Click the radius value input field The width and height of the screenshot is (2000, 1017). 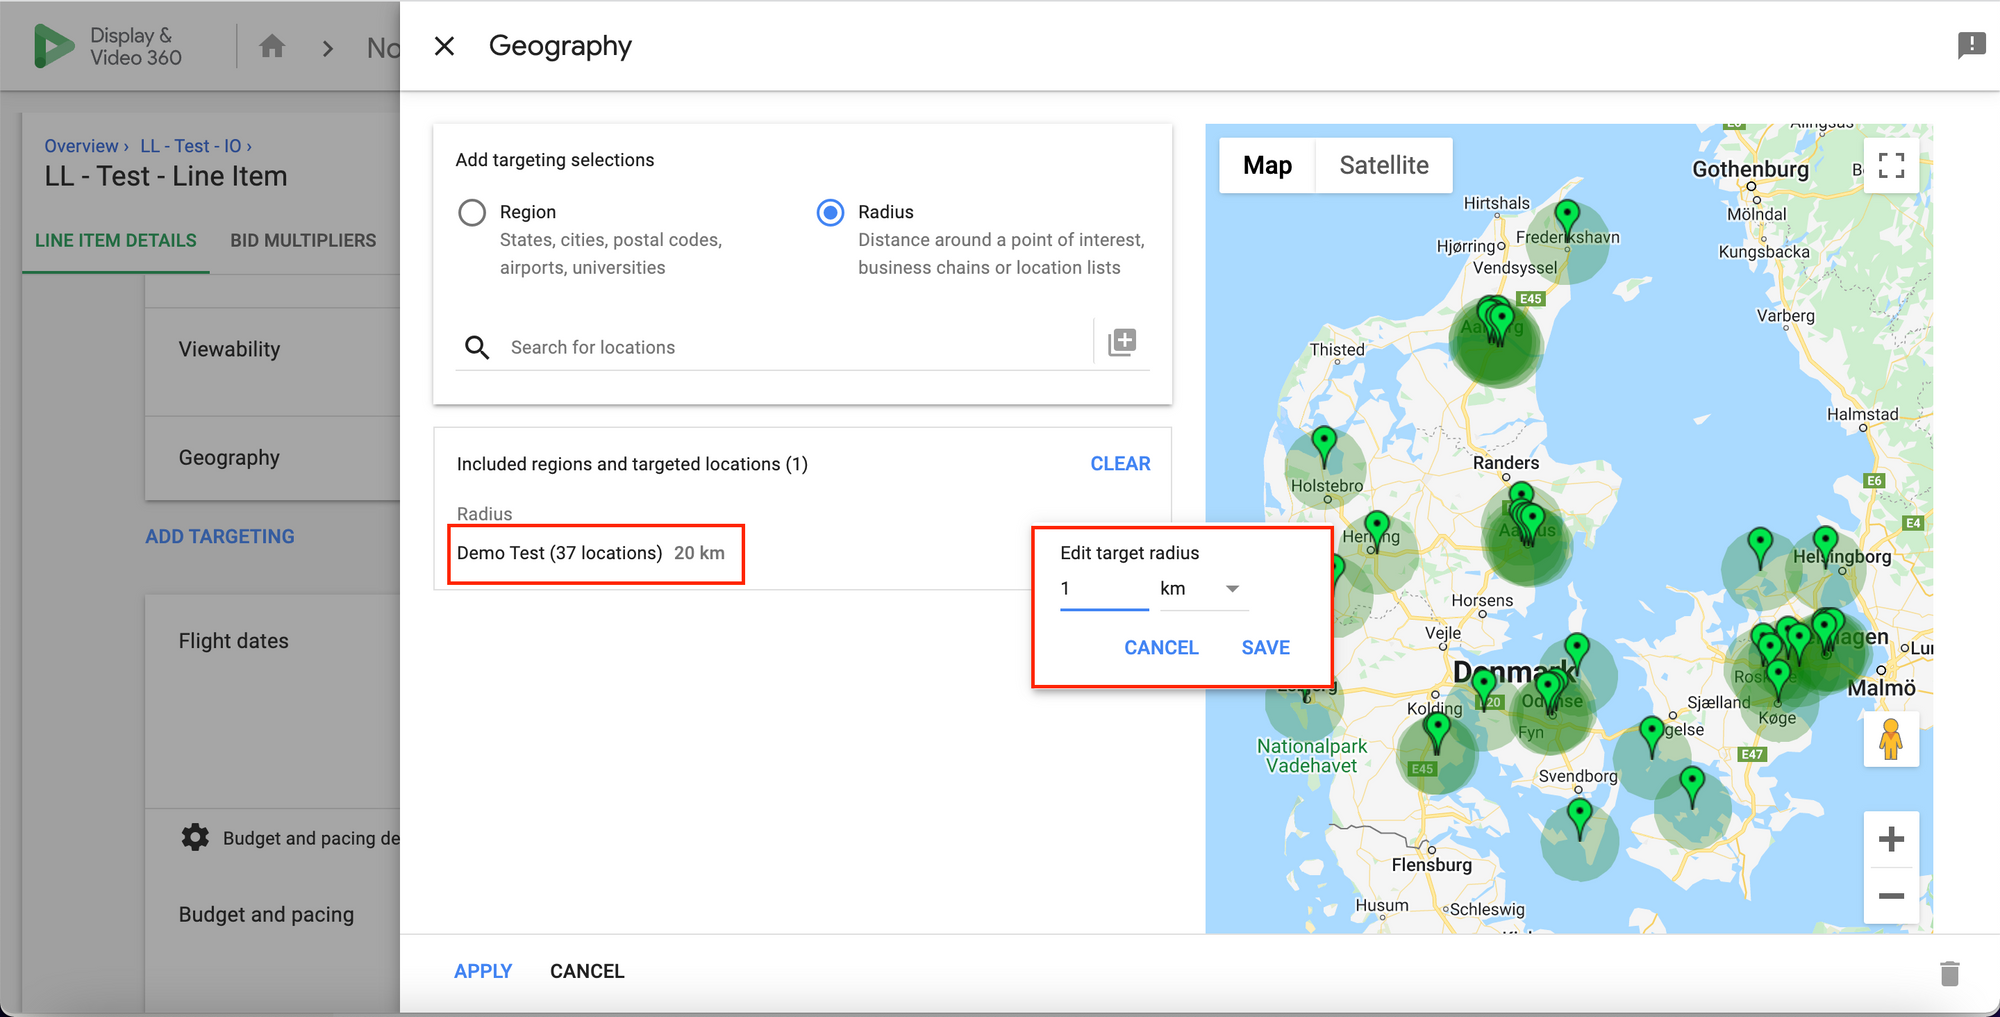pos(1104,589)
